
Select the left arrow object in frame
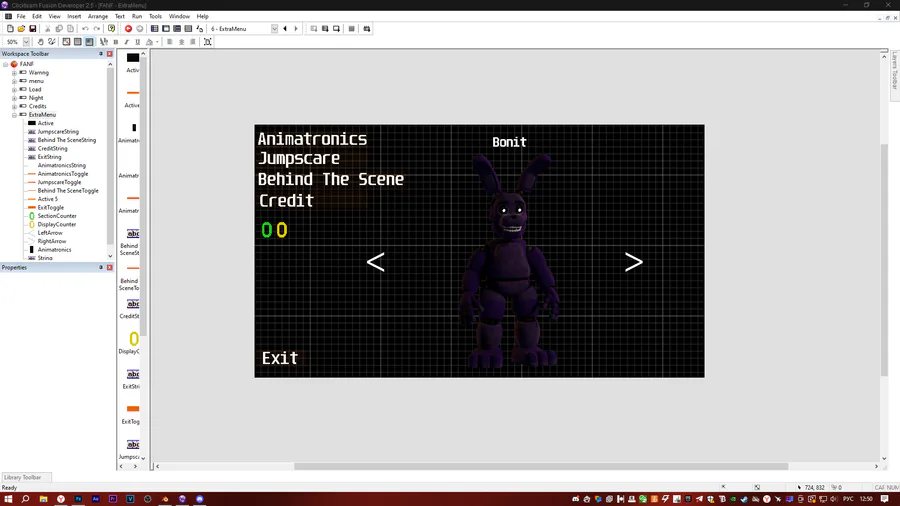375,262
